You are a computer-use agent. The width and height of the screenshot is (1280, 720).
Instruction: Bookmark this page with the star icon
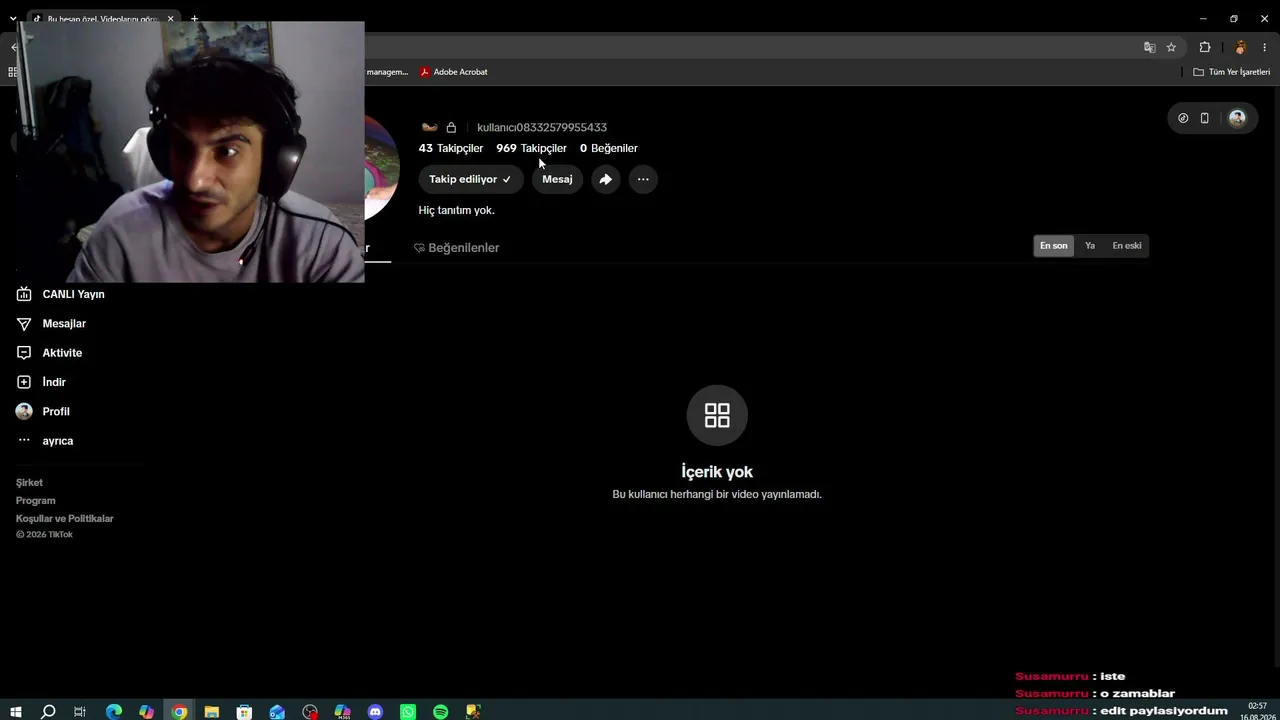(1171, 47)
